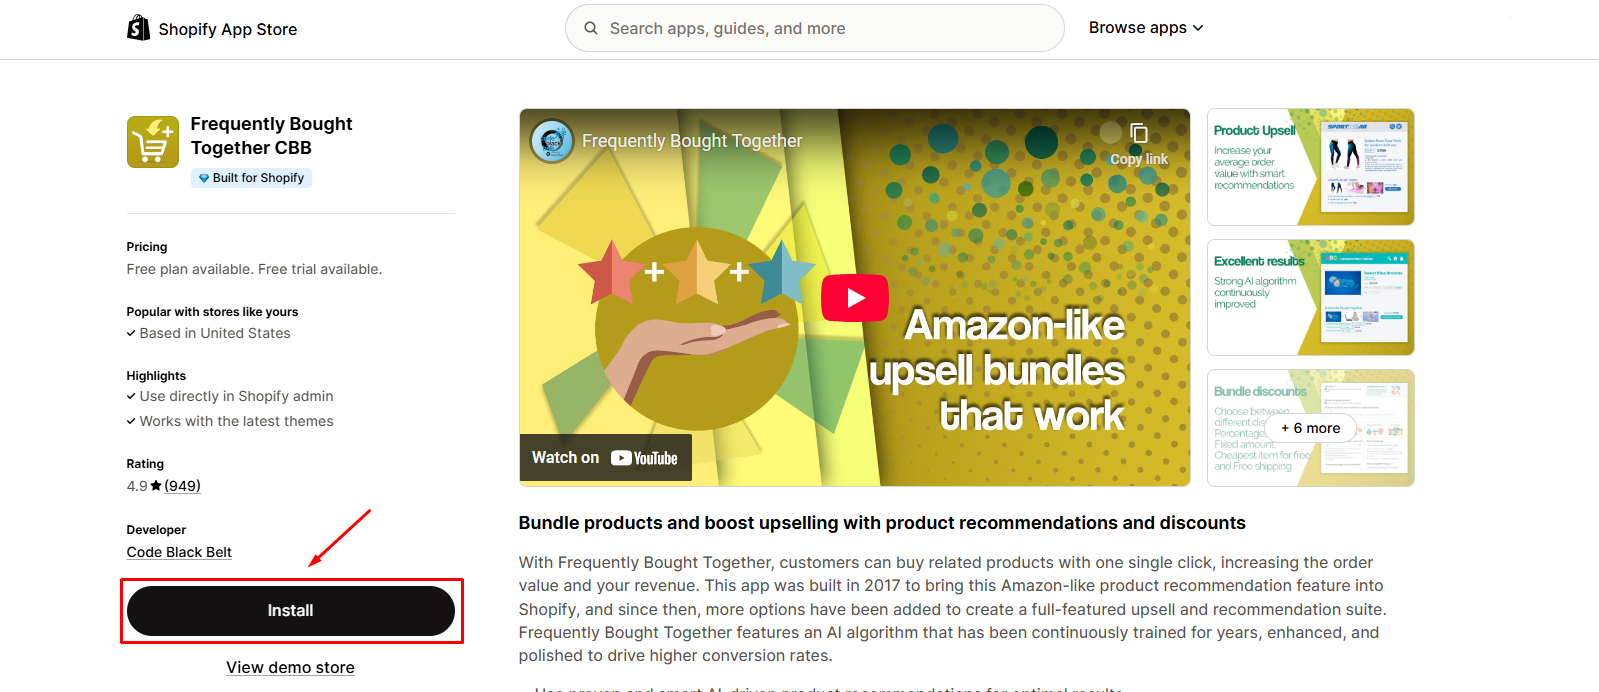Click the video channel avatar icon

[552, 141]
